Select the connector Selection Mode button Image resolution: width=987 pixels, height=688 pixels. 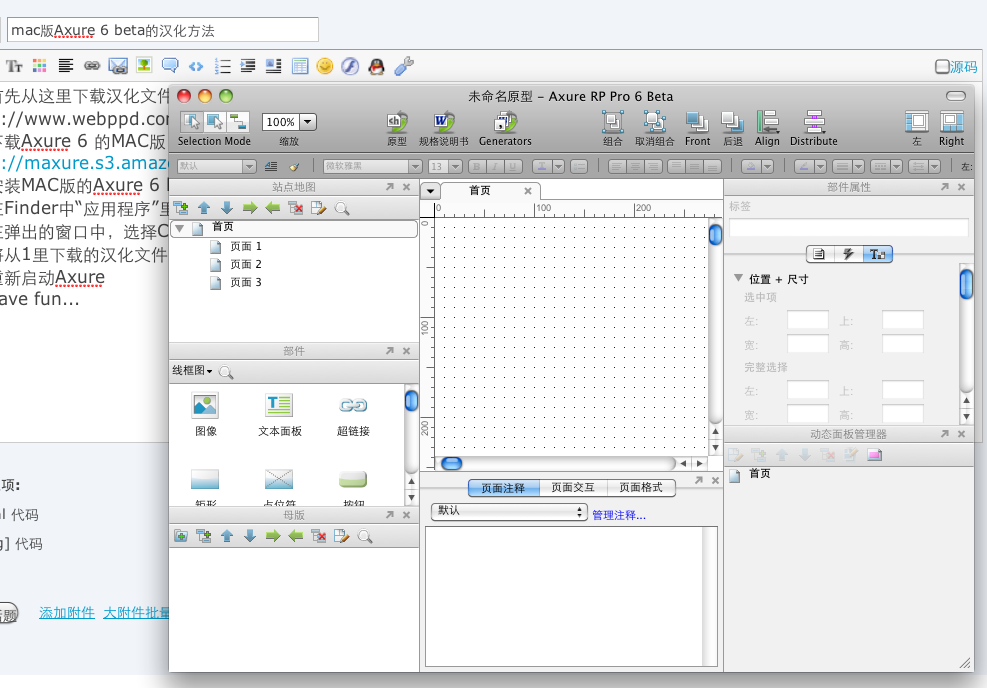238,121
